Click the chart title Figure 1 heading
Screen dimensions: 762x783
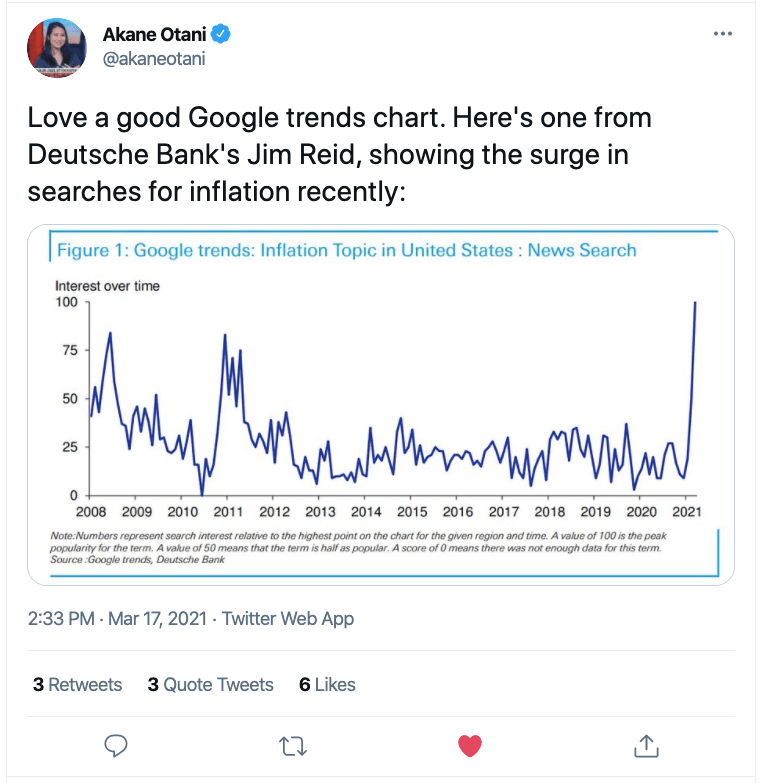click(x=346, y=250)
